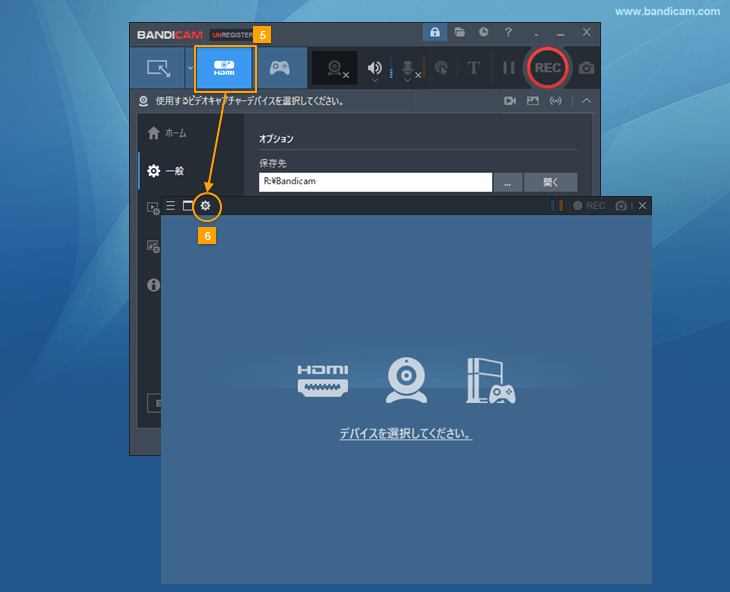Toggle mouse cursor effect icon

click(441, 68)
